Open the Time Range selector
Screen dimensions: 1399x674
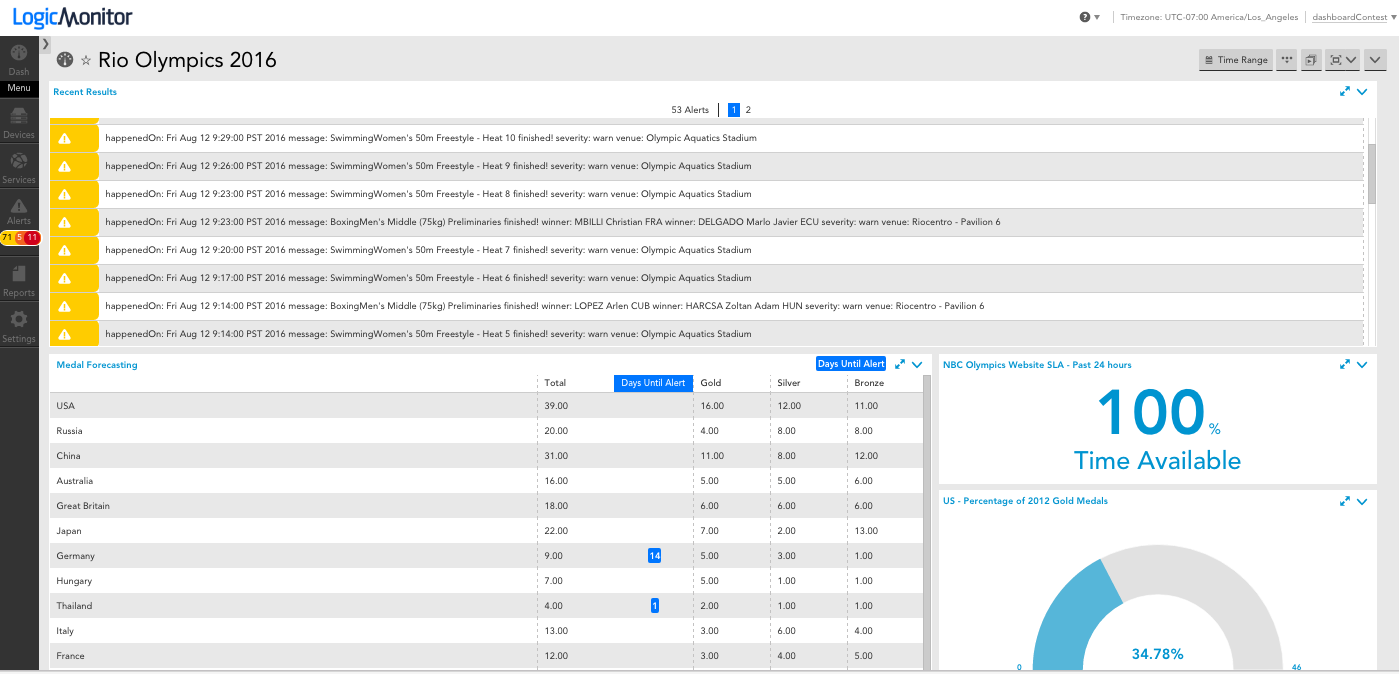[1236, 60]
